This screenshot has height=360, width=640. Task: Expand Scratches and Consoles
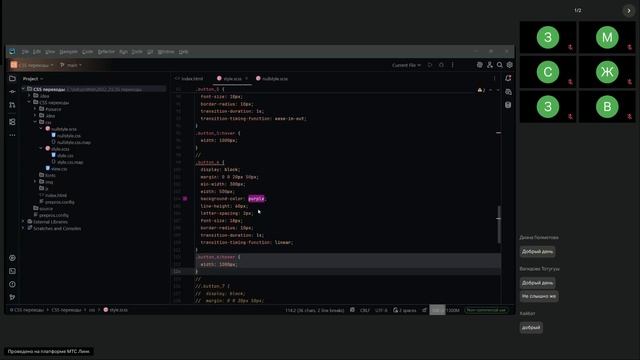pyautogui.click(x=23, y=228)
